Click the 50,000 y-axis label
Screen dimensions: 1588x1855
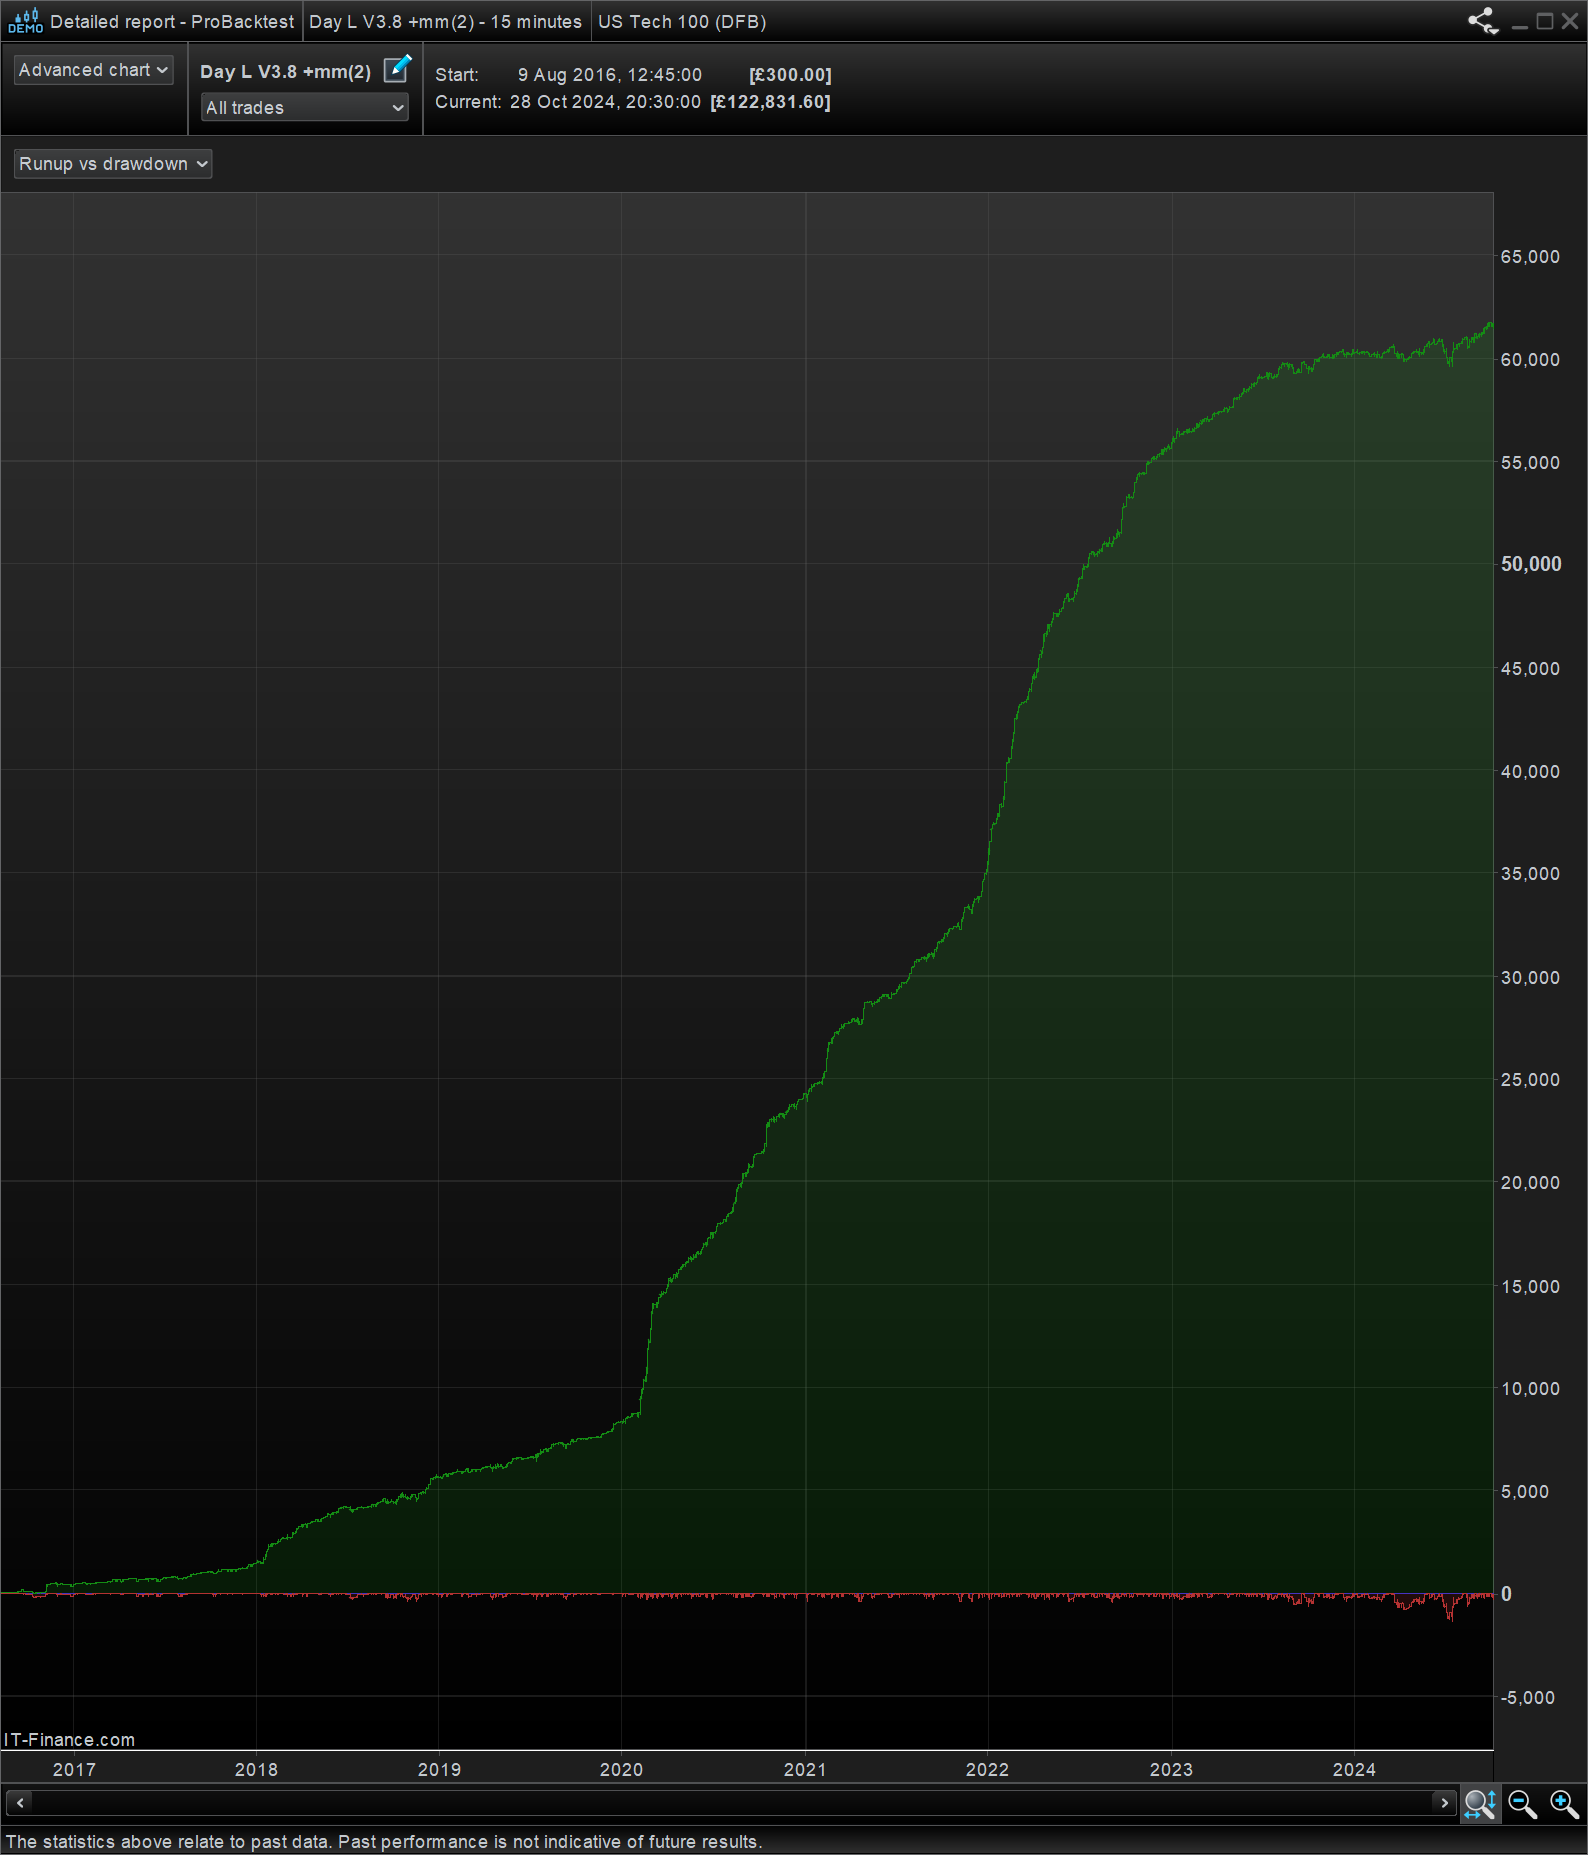(x=1530, y=564)
